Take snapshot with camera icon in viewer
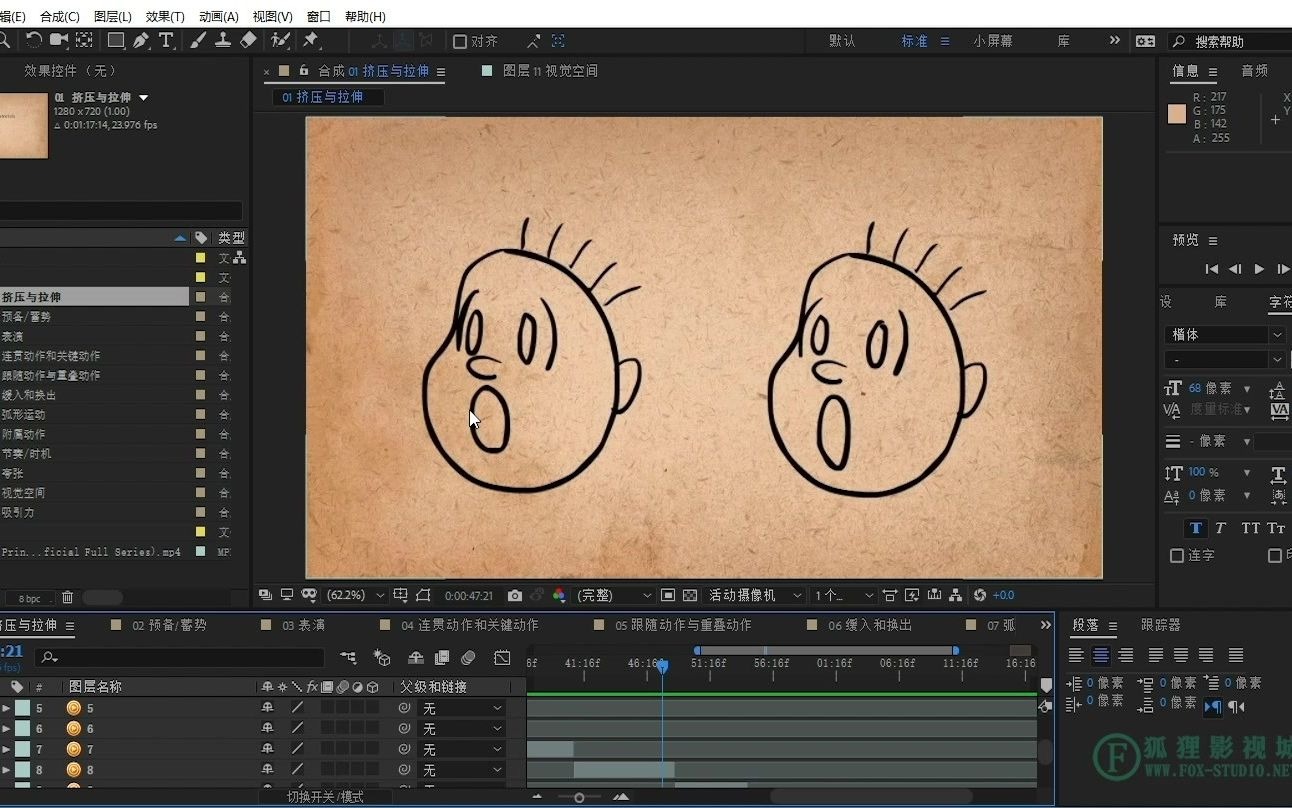The image size is (1292, 808). coord(514,595)
